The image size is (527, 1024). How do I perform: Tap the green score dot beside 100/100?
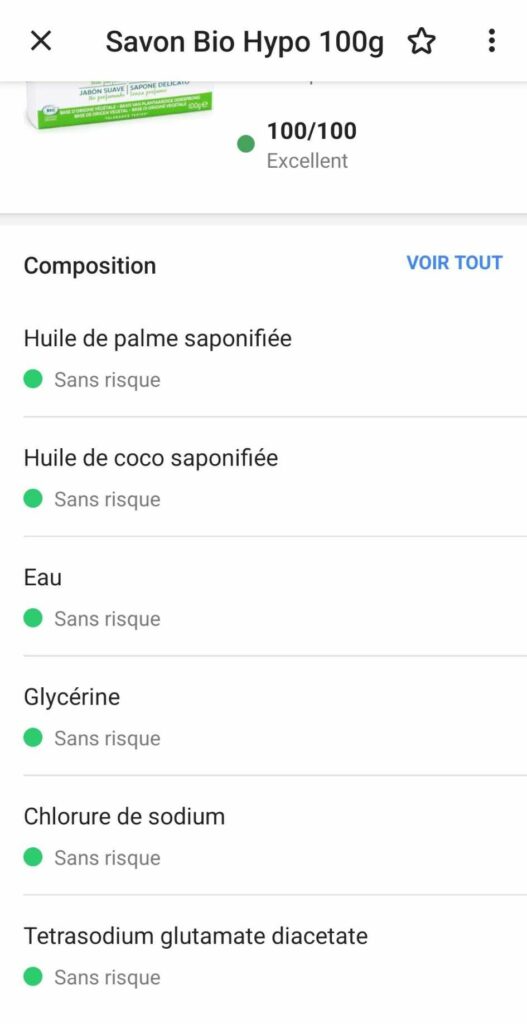point(246,144)
